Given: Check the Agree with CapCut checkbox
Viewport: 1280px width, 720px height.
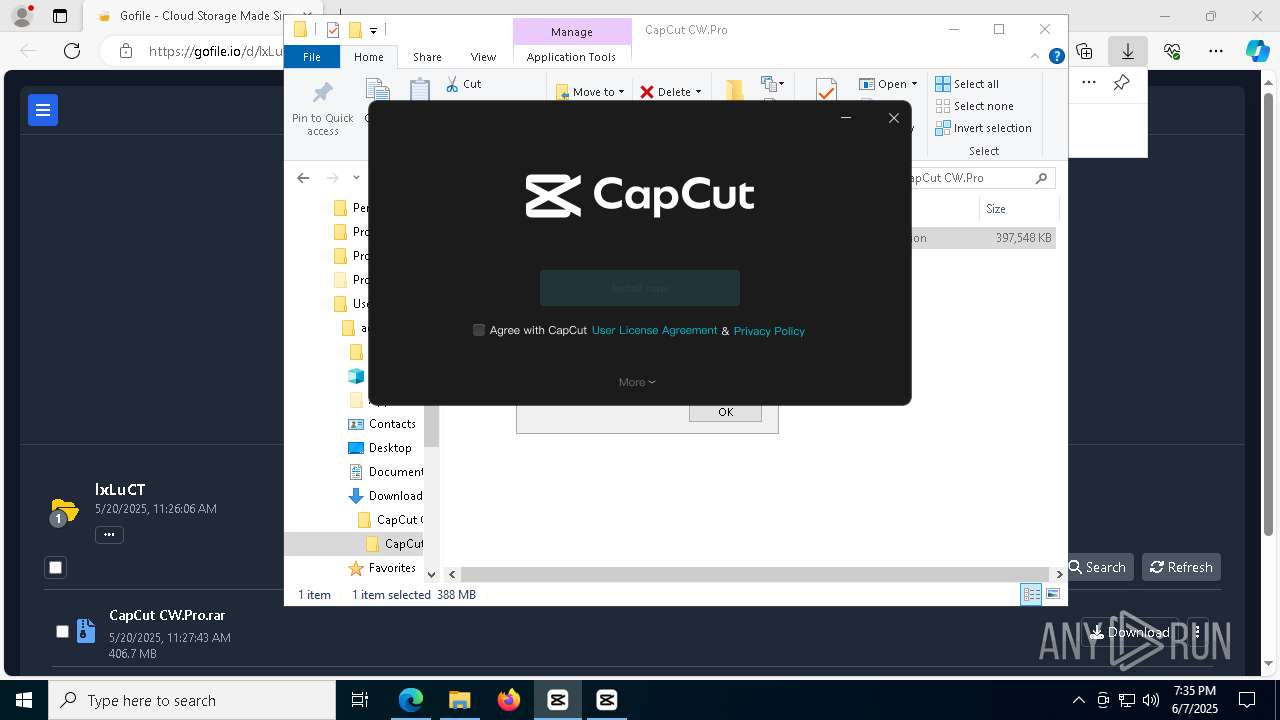Looking at the screenshot, I should point(479,330).
